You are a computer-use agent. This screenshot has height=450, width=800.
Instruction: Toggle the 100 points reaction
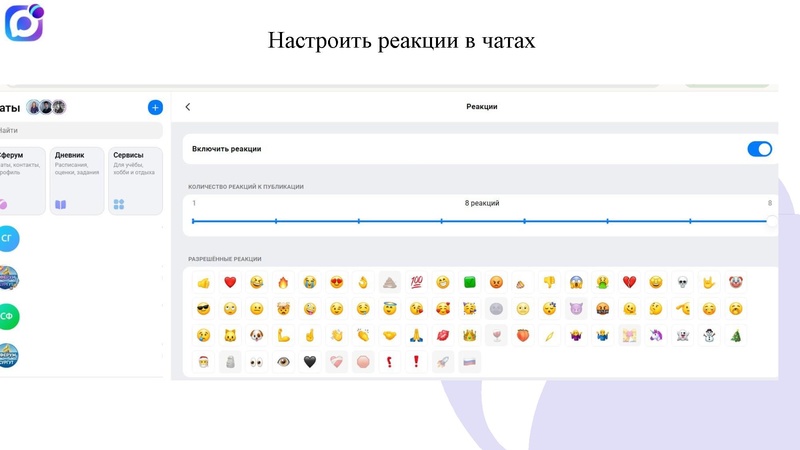416,282
